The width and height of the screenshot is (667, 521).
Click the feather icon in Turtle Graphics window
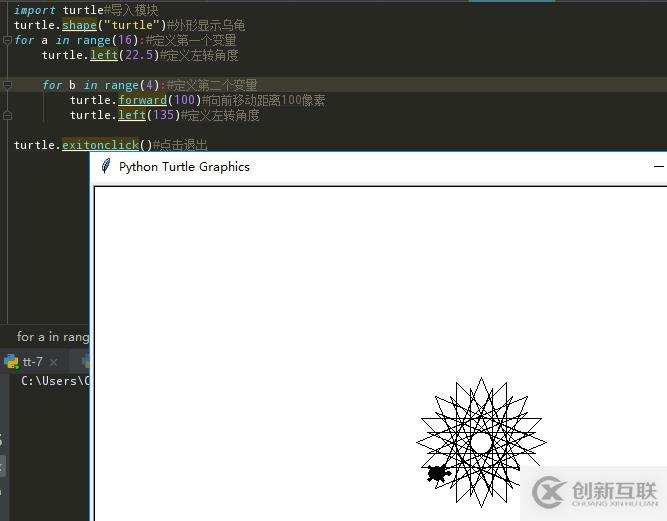coord(106,166)
